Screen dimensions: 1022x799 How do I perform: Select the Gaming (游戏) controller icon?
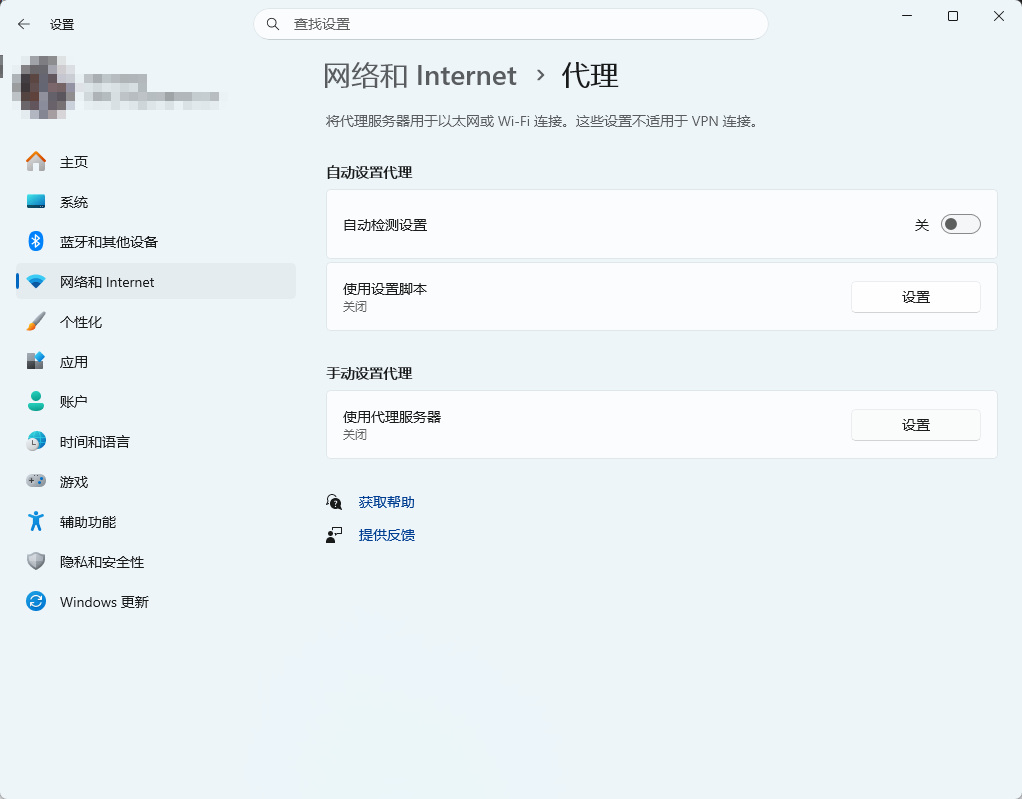coord(36,482)
